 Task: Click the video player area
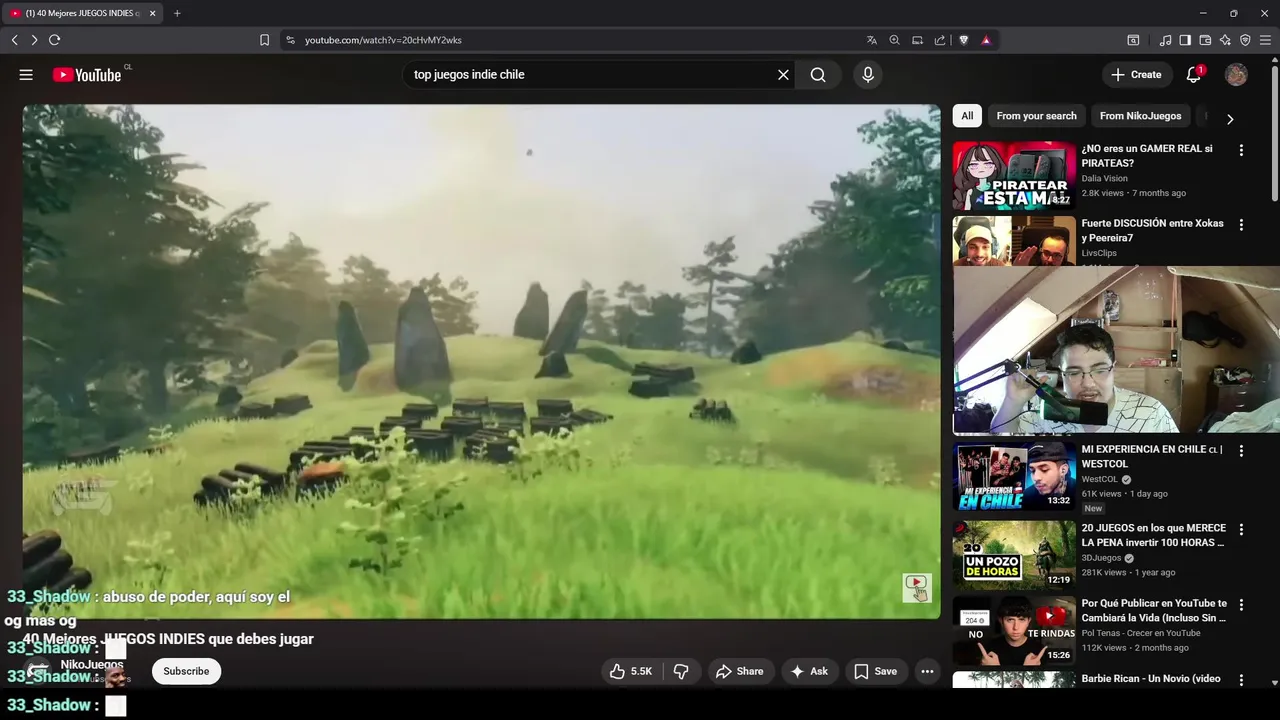(481, 361)
